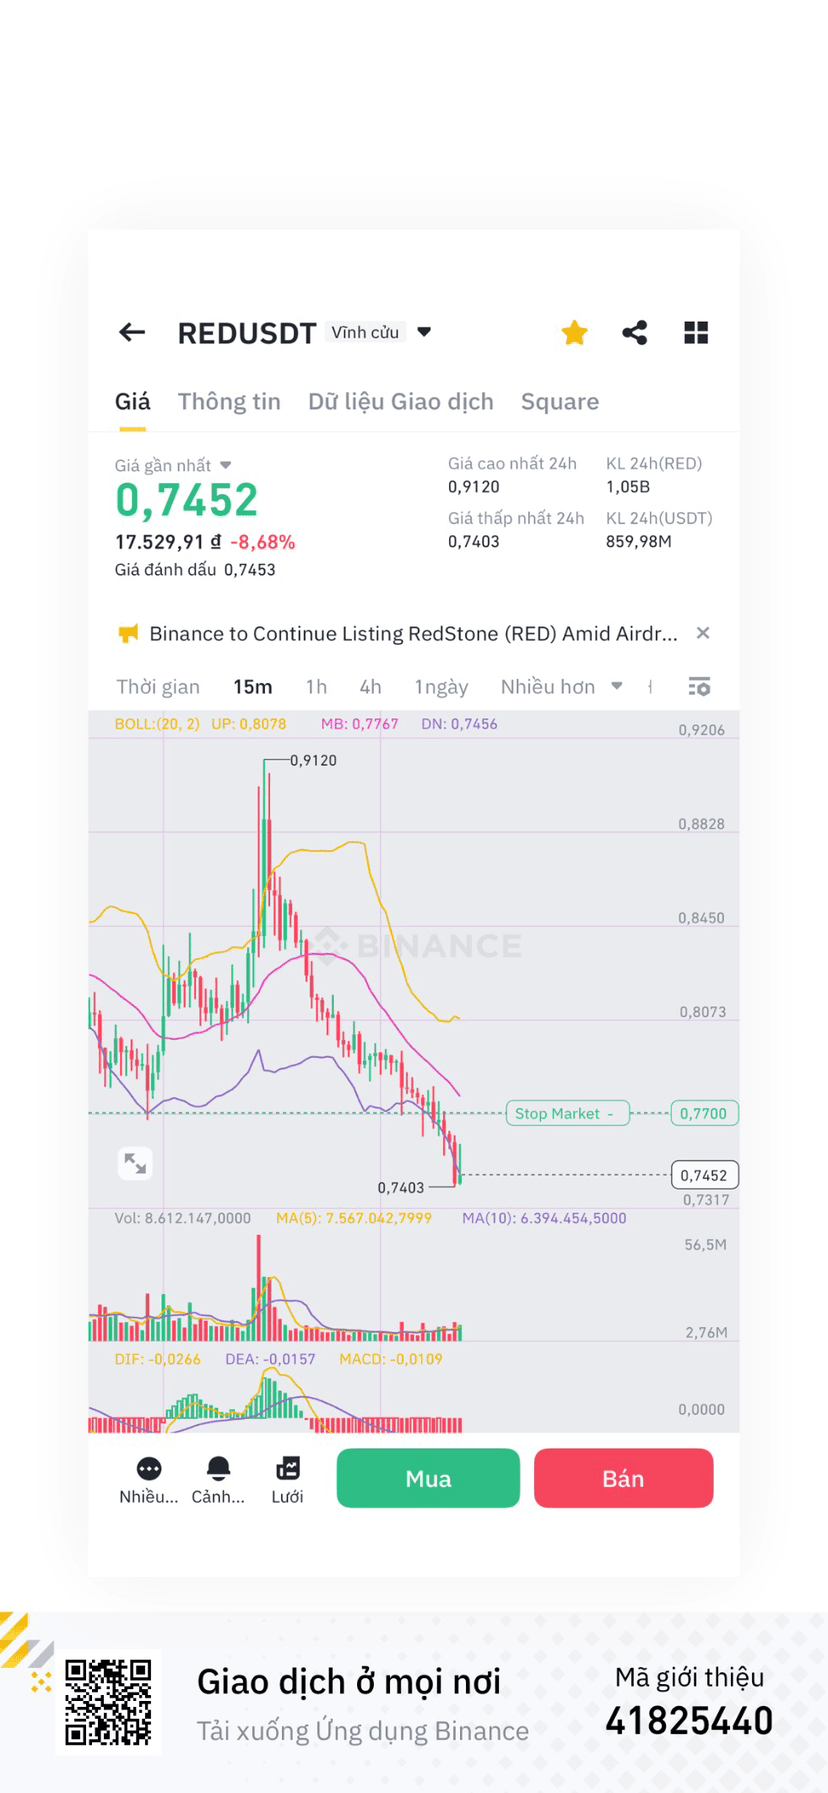Click the REDUSDT pair title

[247, 333]
